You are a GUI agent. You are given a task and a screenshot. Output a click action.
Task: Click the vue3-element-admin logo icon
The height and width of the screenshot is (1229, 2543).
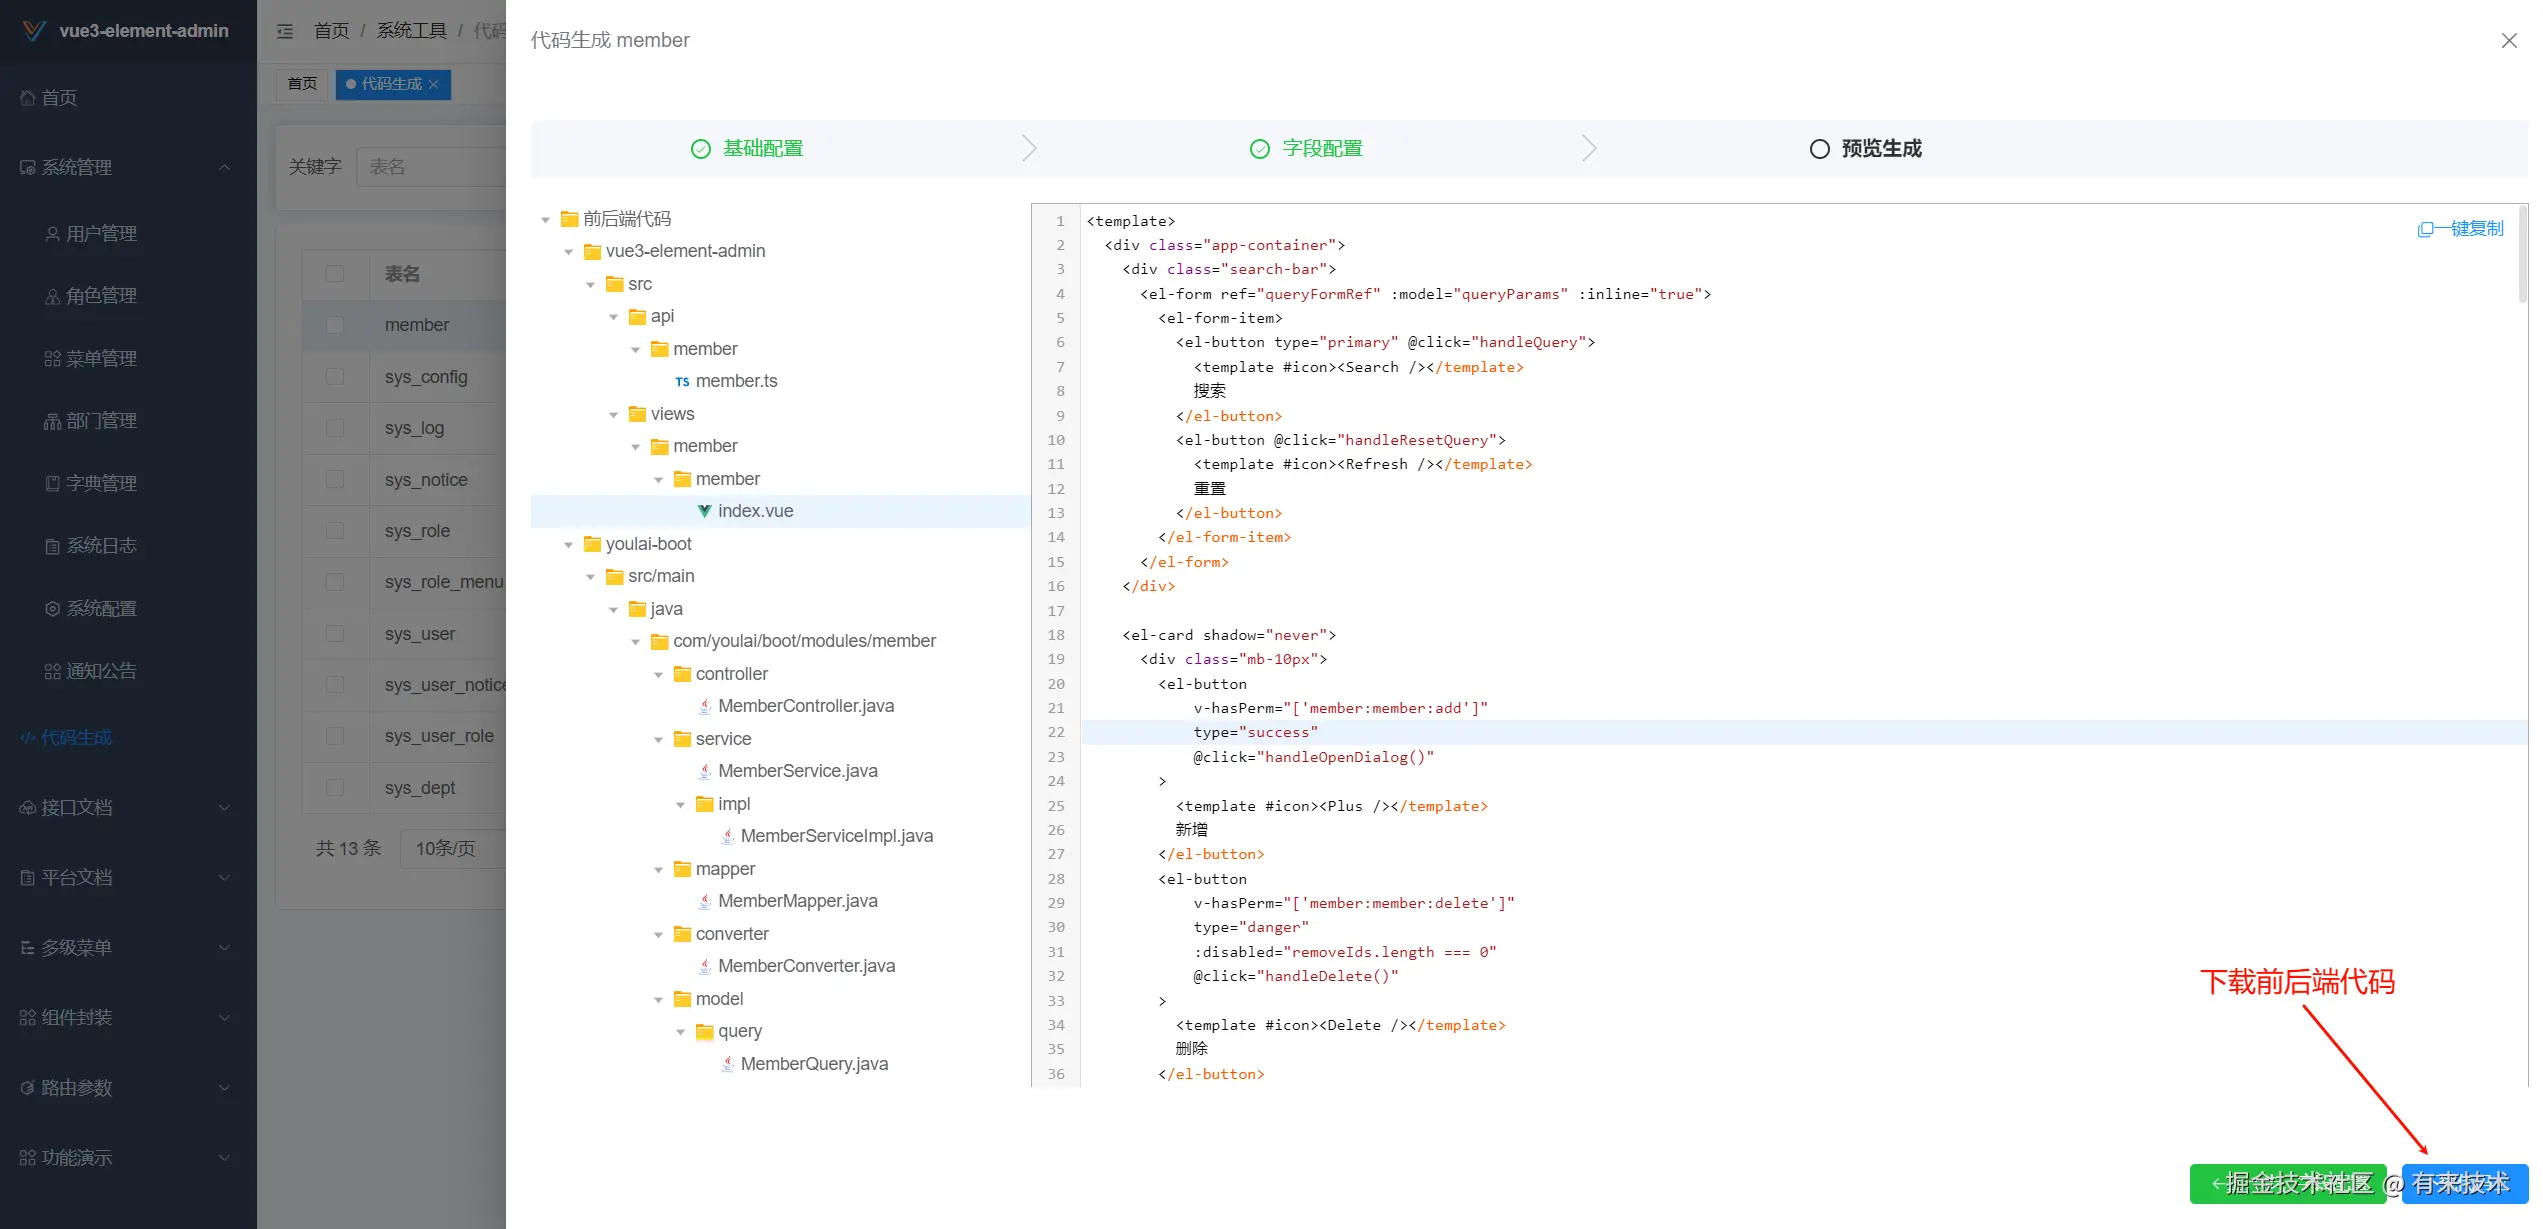(x=34, y=31)
